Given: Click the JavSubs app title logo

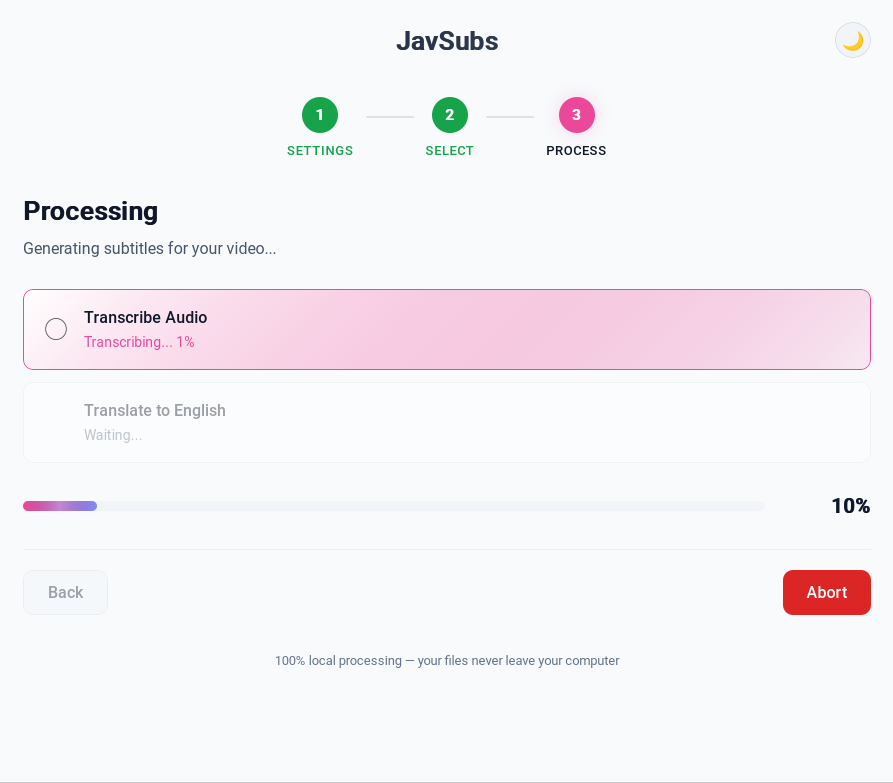Looking at the screenshot, I should (447, 41).
